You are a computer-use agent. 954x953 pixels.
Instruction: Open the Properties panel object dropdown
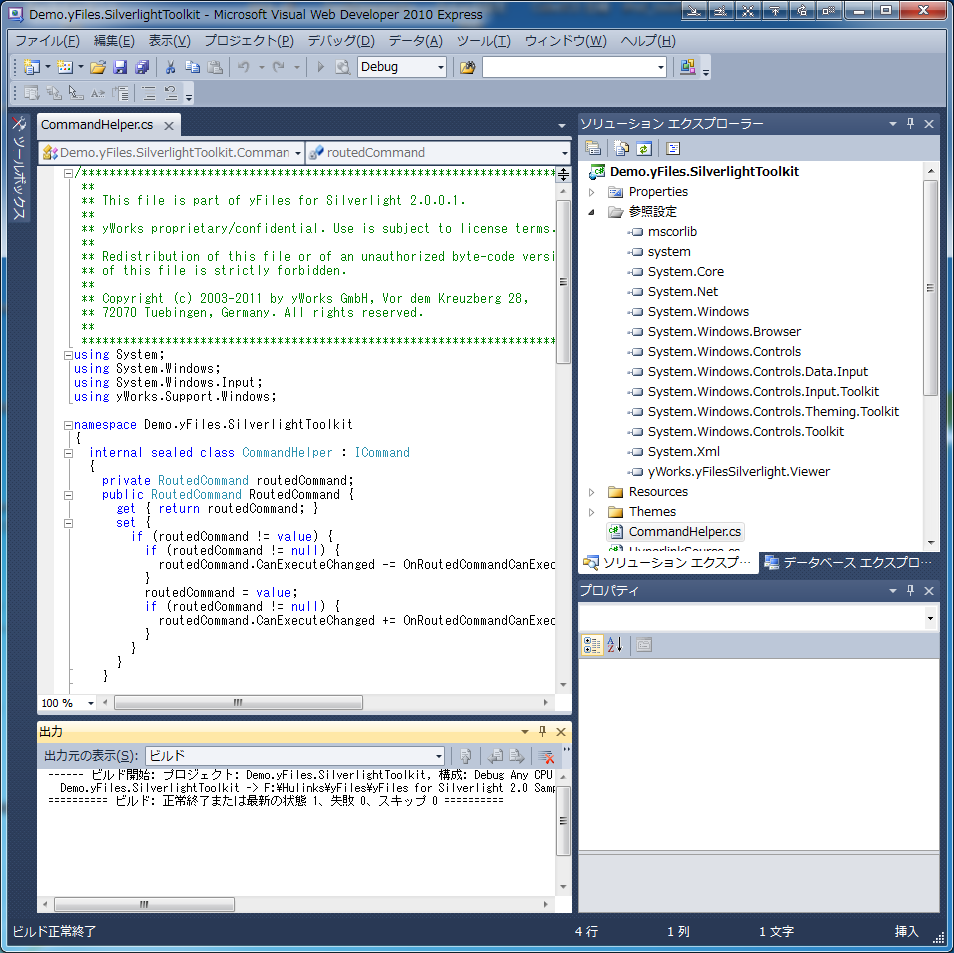(x=930, y=618)
